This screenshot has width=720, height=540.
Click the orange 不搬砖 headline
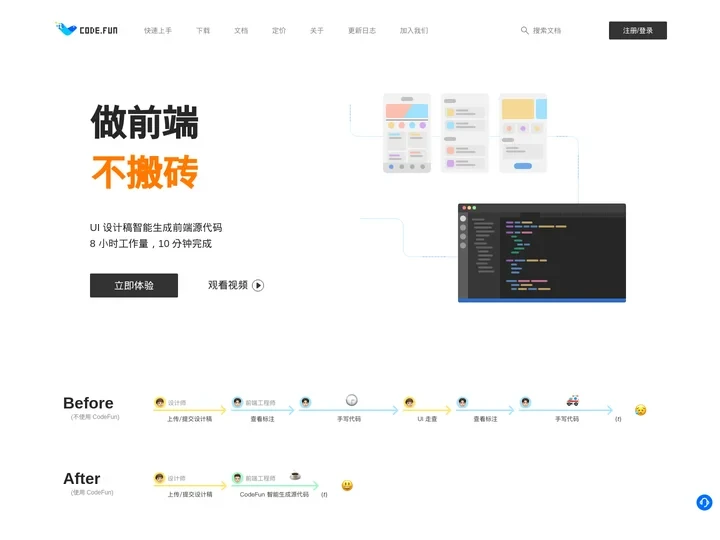[x=145, y=172]
